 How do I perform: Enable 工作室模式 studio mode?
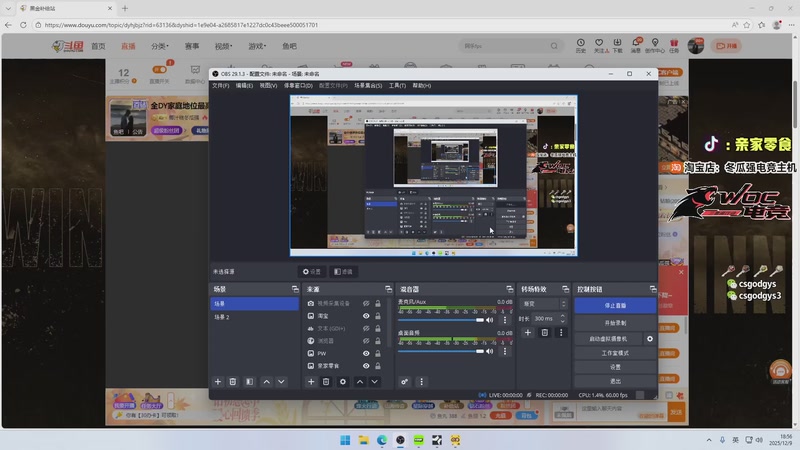pos(615,353)
